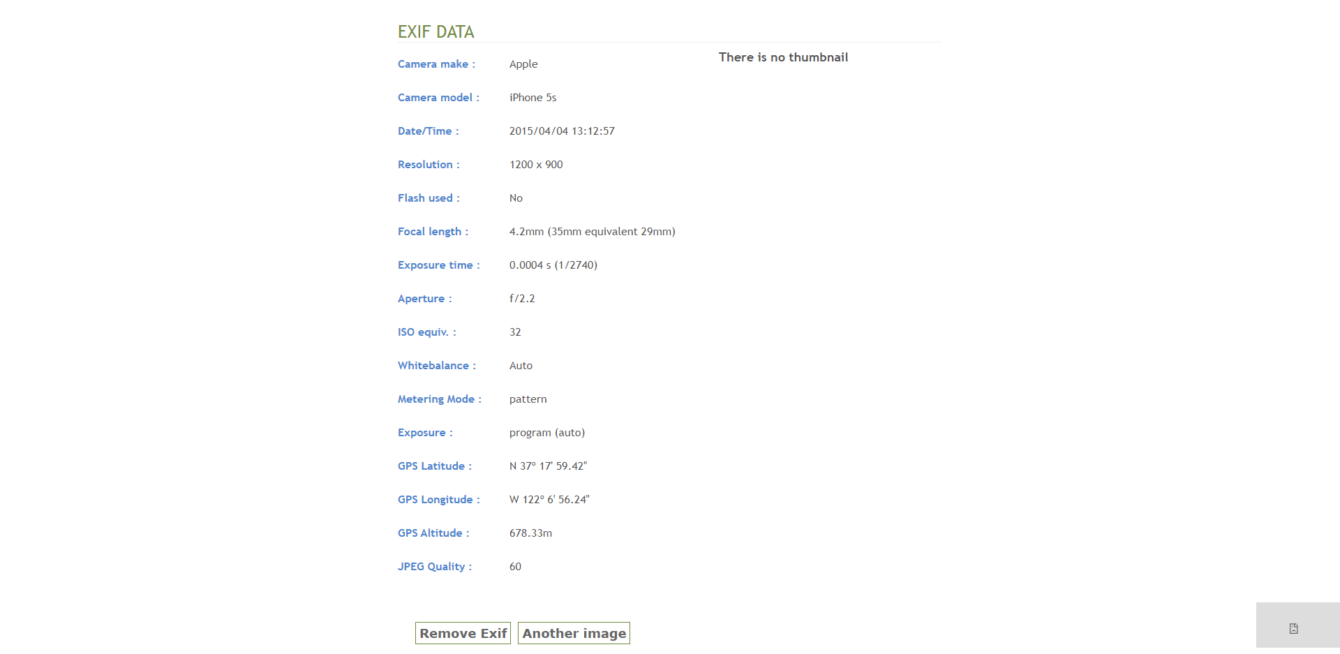
Task: Click the Exposure time label
Action: (x=438, y=265)
